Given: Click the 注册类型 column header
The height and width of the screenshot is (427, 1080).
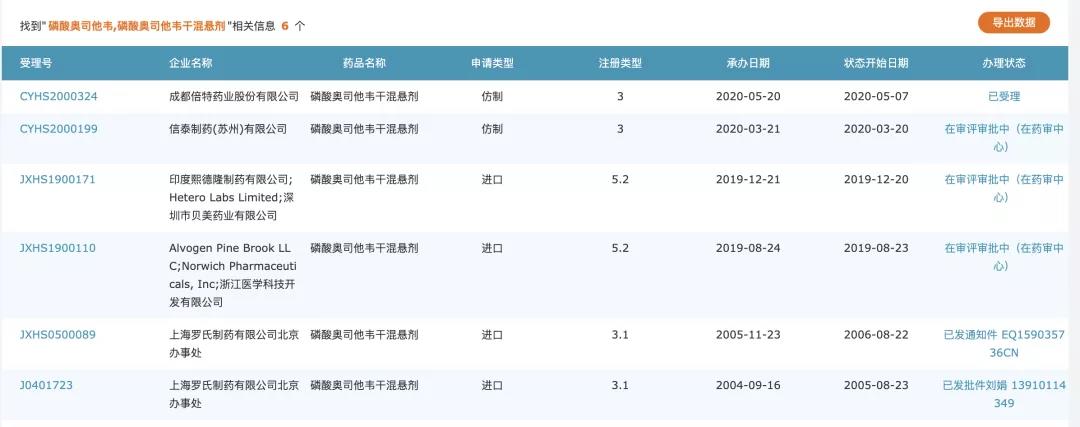Looking at the screenshot, I should (x=620, y=63).
